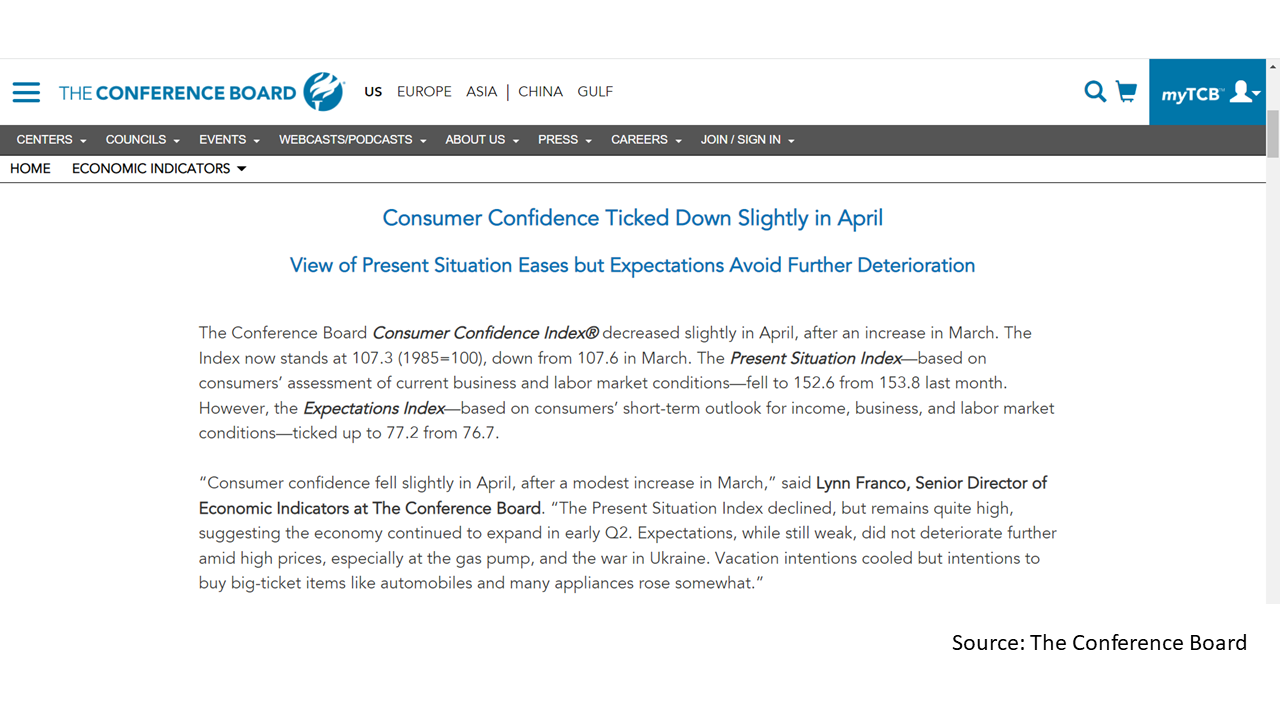Expand the Centers dropdown menu
Screen dimensions: 1280x720
tap(51, 140)
